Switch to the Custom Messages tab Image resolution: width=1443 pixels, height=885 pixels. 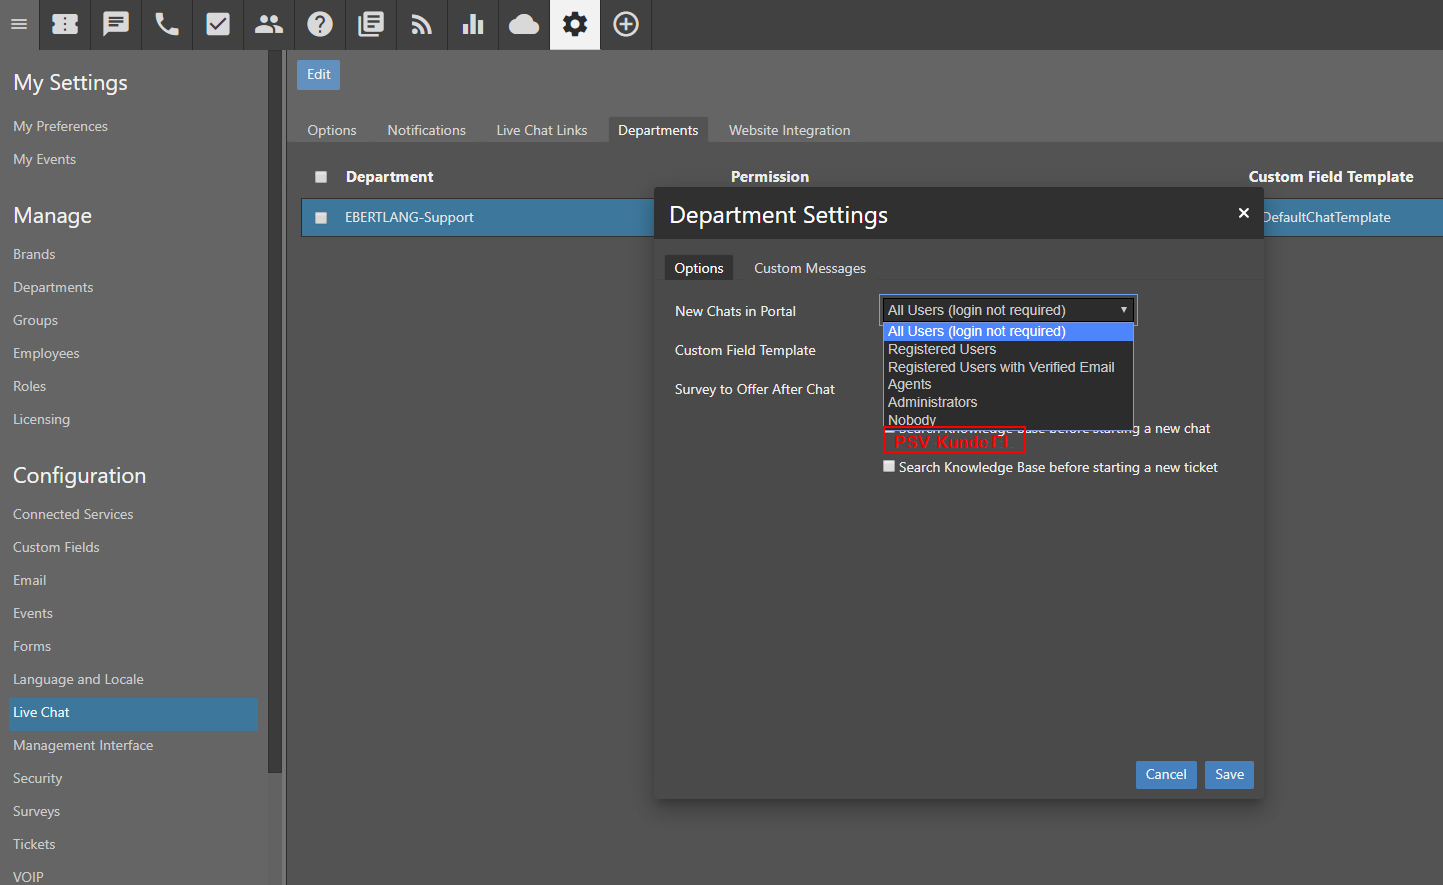809,268
